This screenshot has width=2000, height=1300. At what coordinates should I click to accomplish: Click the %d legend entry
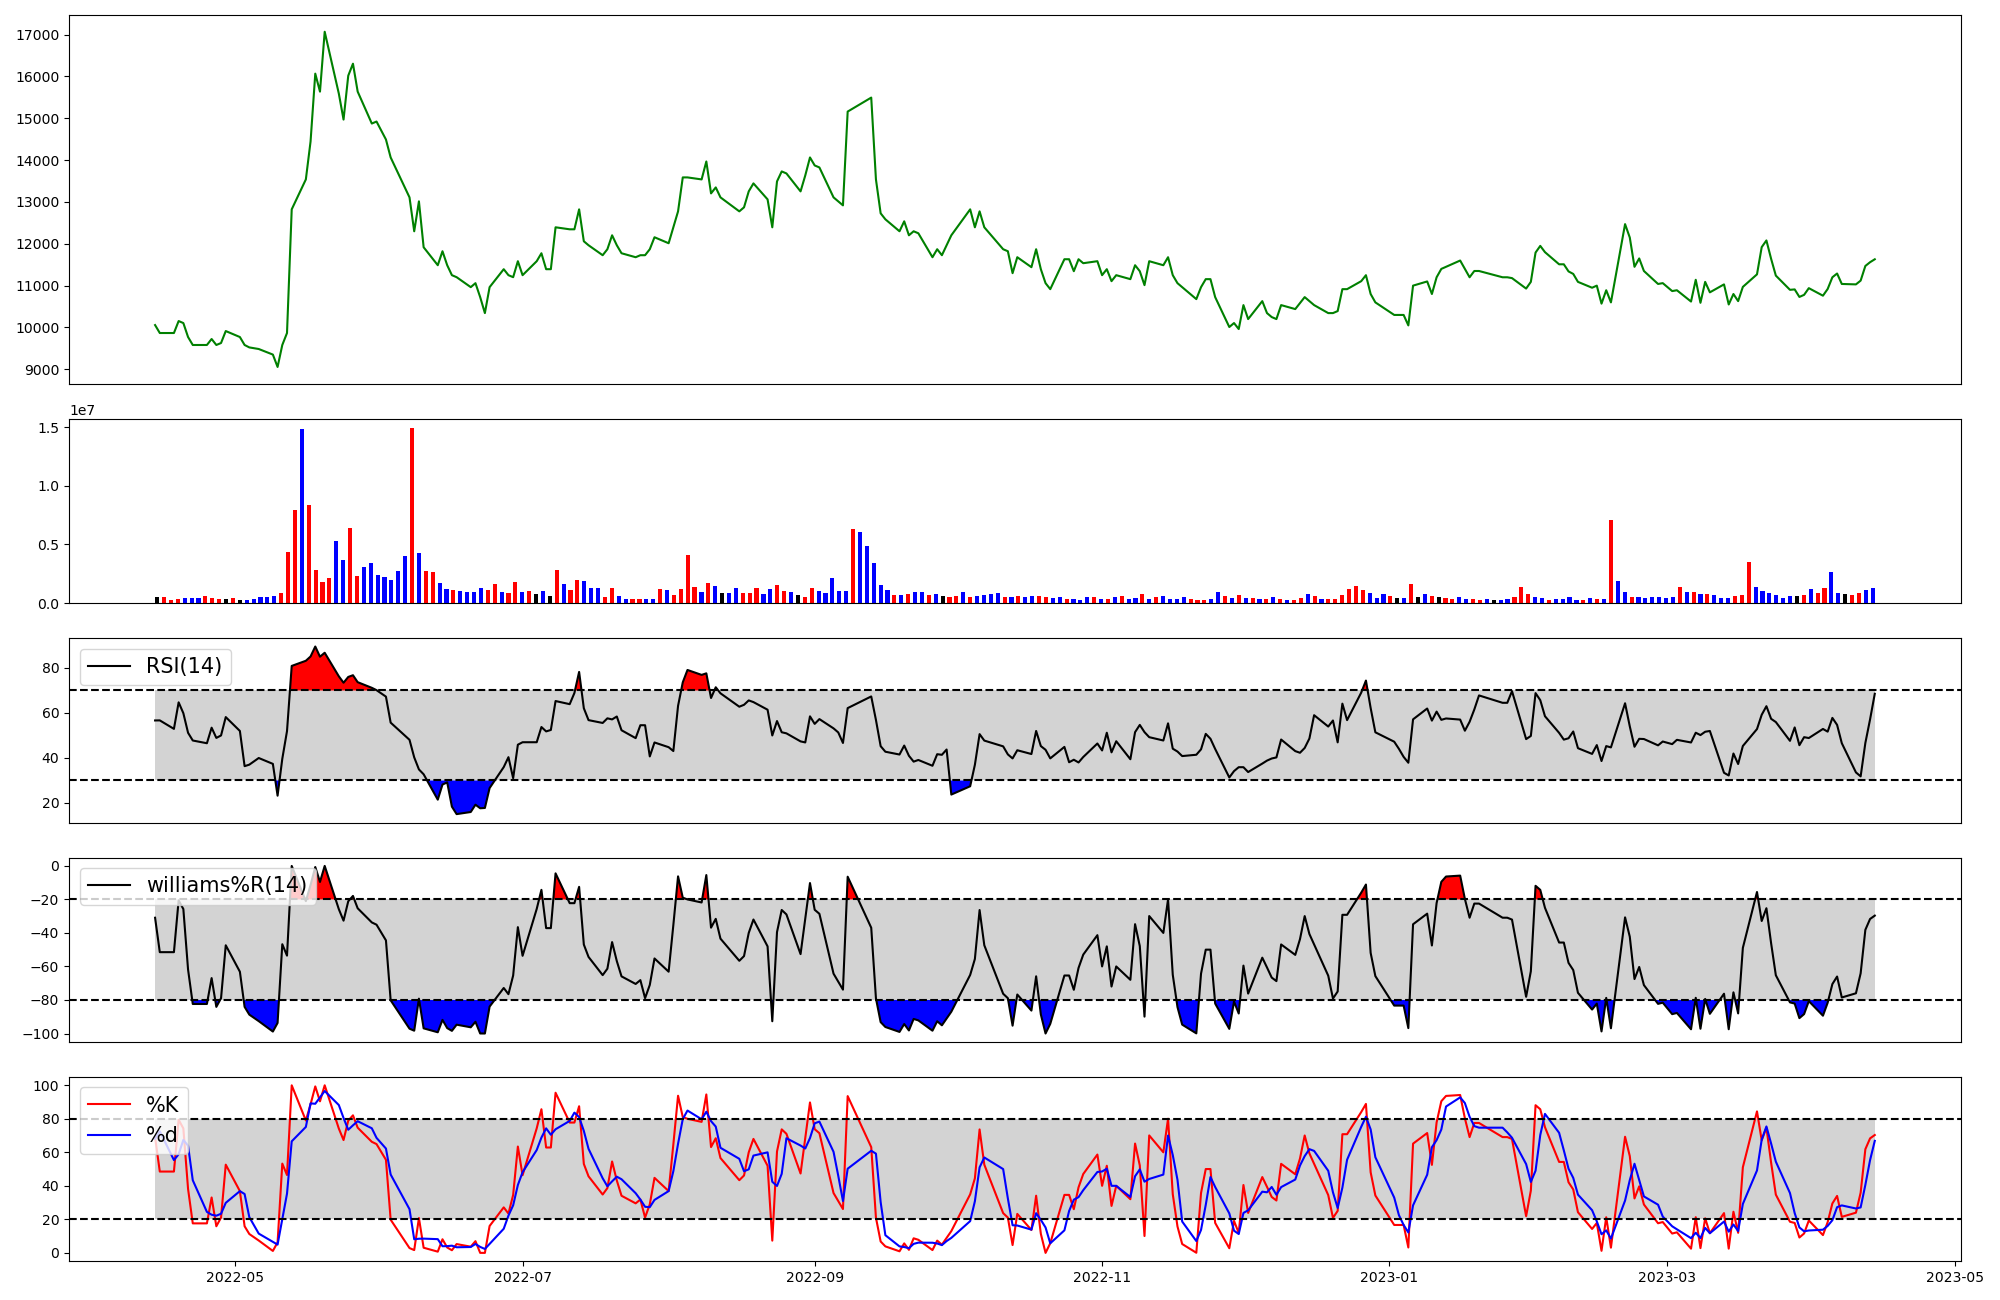click(x=162, y=1135)
